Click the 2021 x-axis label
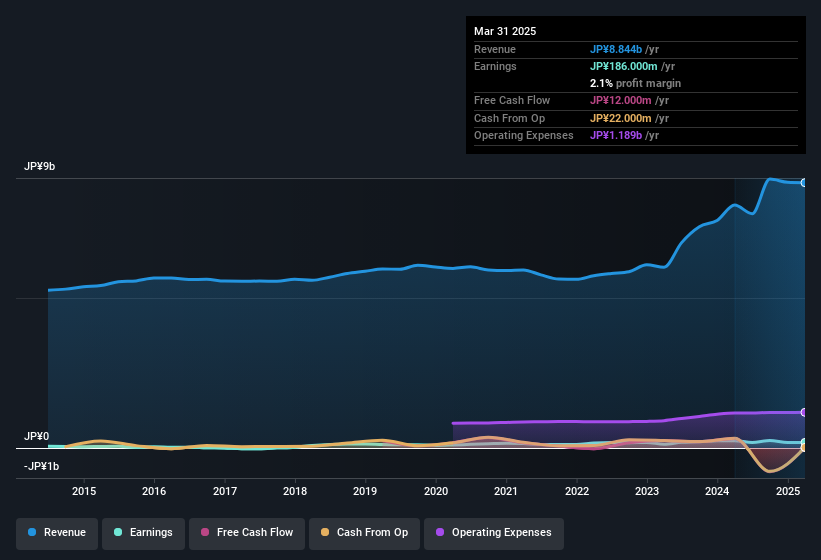Viewport: 821px width, 560px height. (x=506, y=491)
